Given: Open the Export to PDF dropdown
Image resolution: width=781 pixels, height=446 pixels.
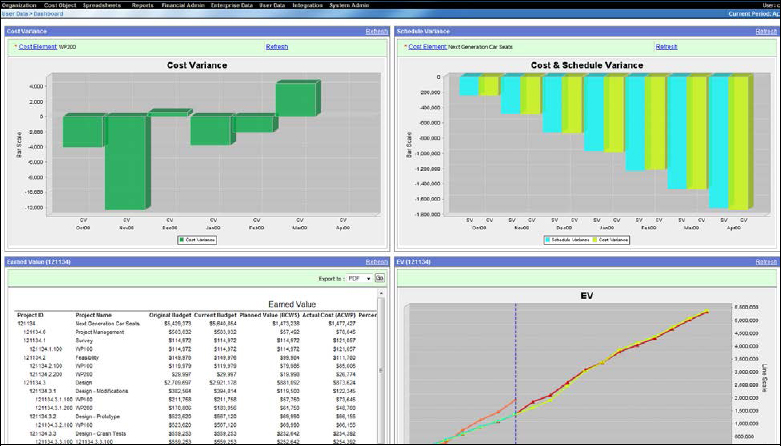Looking at the screenshot, I should pyautogui.click(x=360, y=279).
